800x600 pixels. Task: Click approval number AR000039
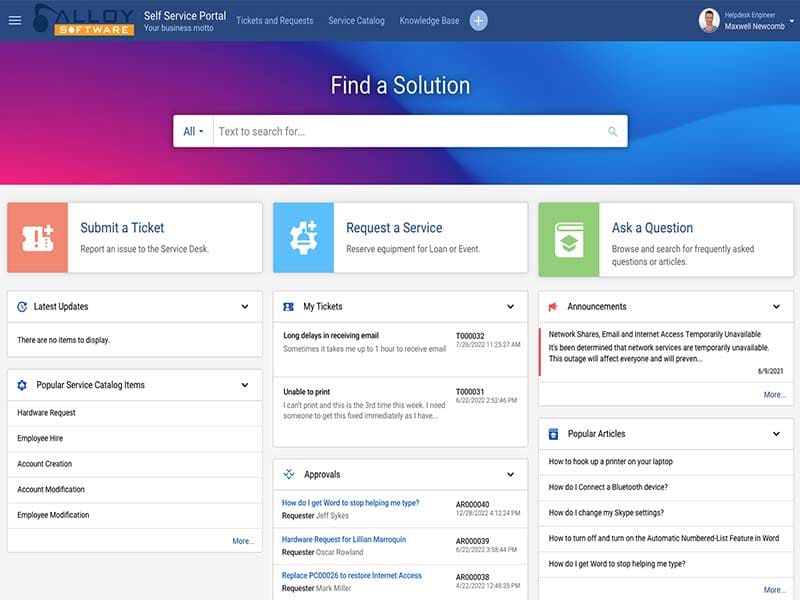pyautogui.click(x=472, y=541)
